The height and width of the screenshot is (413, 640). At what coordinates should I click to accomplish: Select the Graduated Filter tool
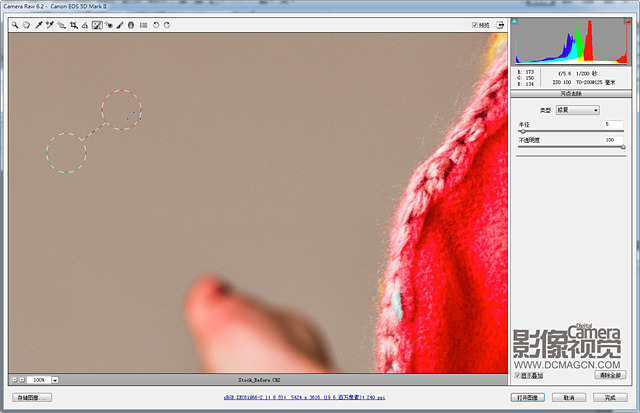pos(131,25)
